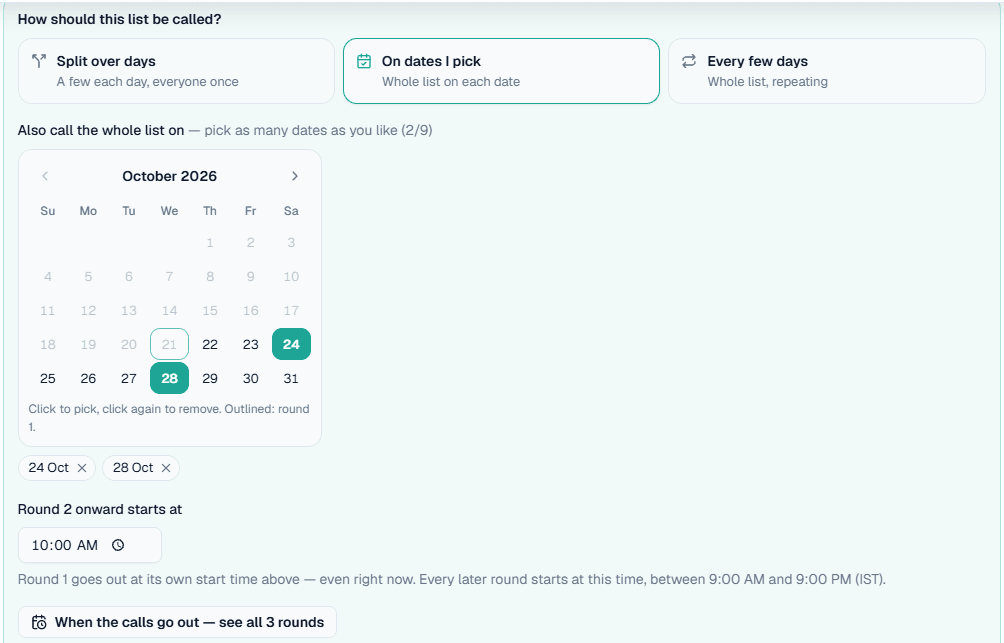Pick October 26 in the calendar

coord(88,378)
